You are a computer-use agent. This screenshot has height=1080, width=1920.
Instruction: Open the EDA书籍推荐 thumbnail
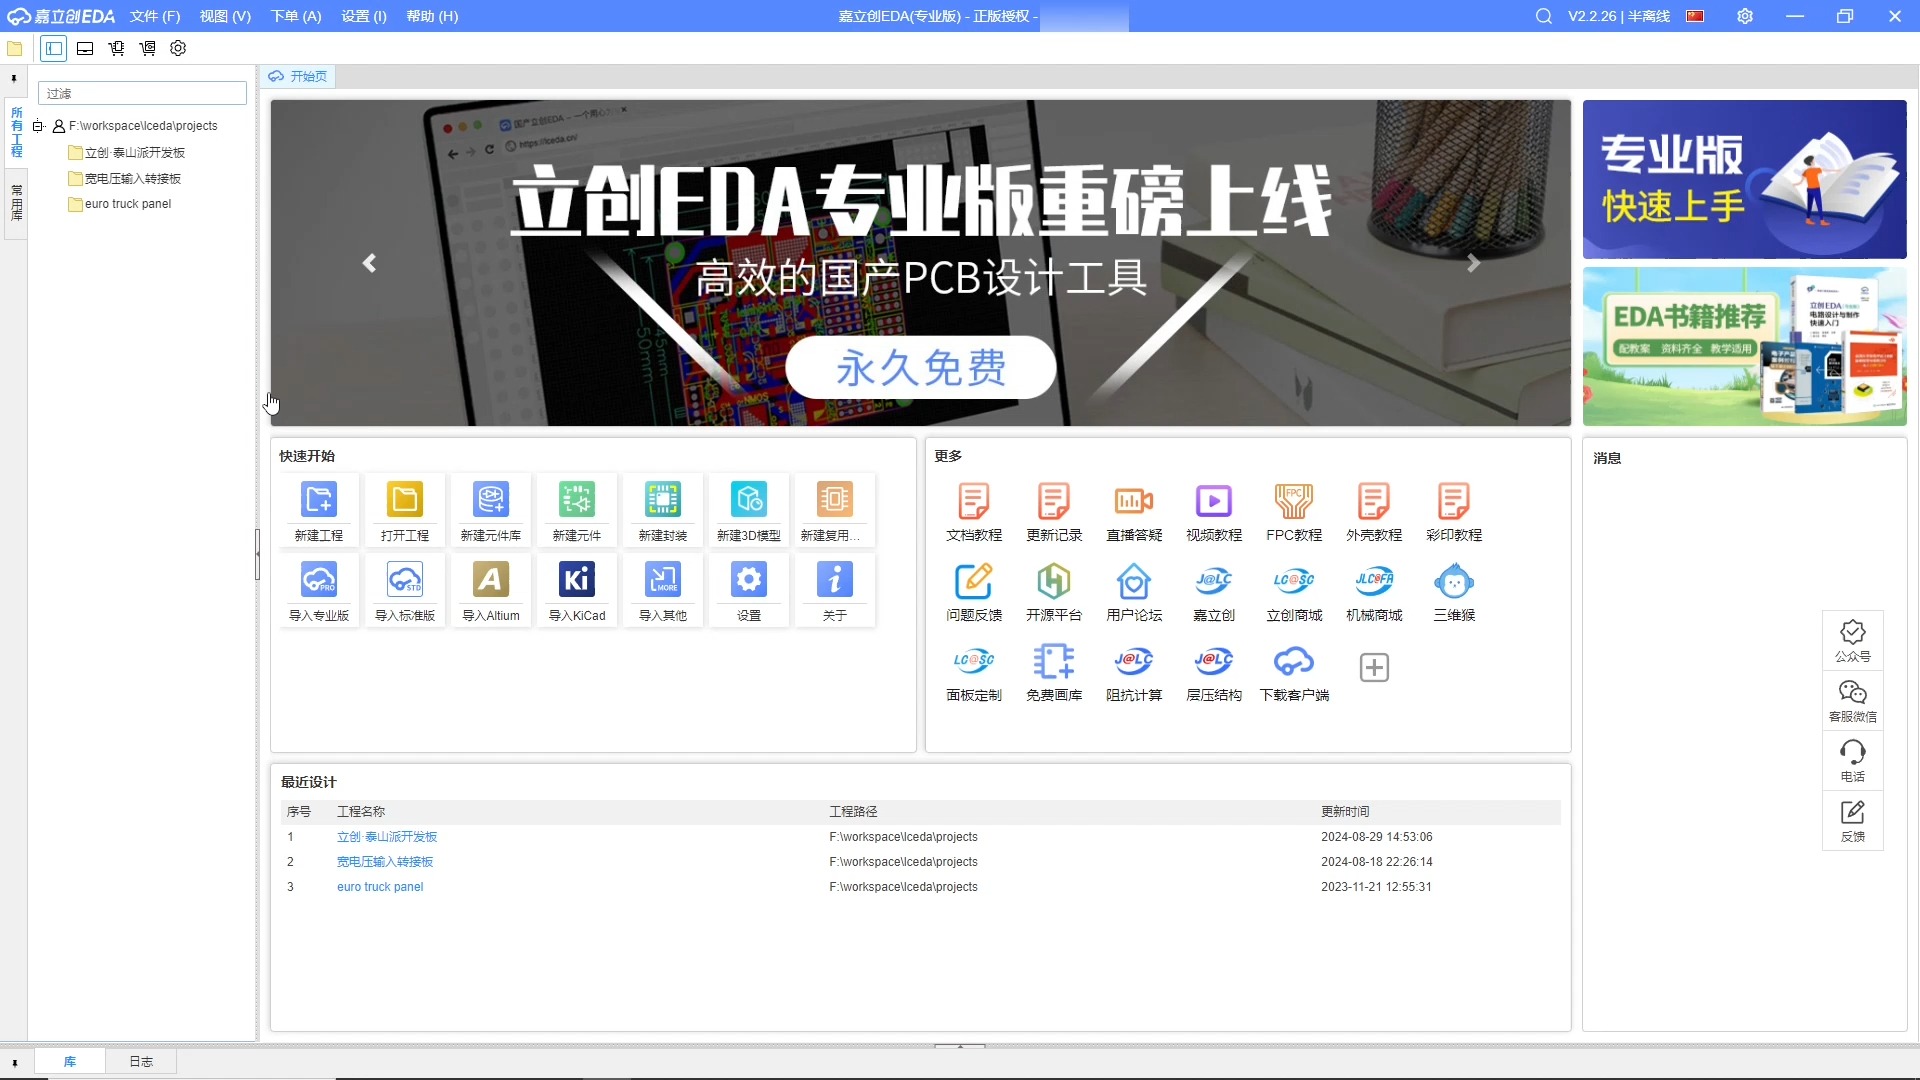(x=1744, y=347)
